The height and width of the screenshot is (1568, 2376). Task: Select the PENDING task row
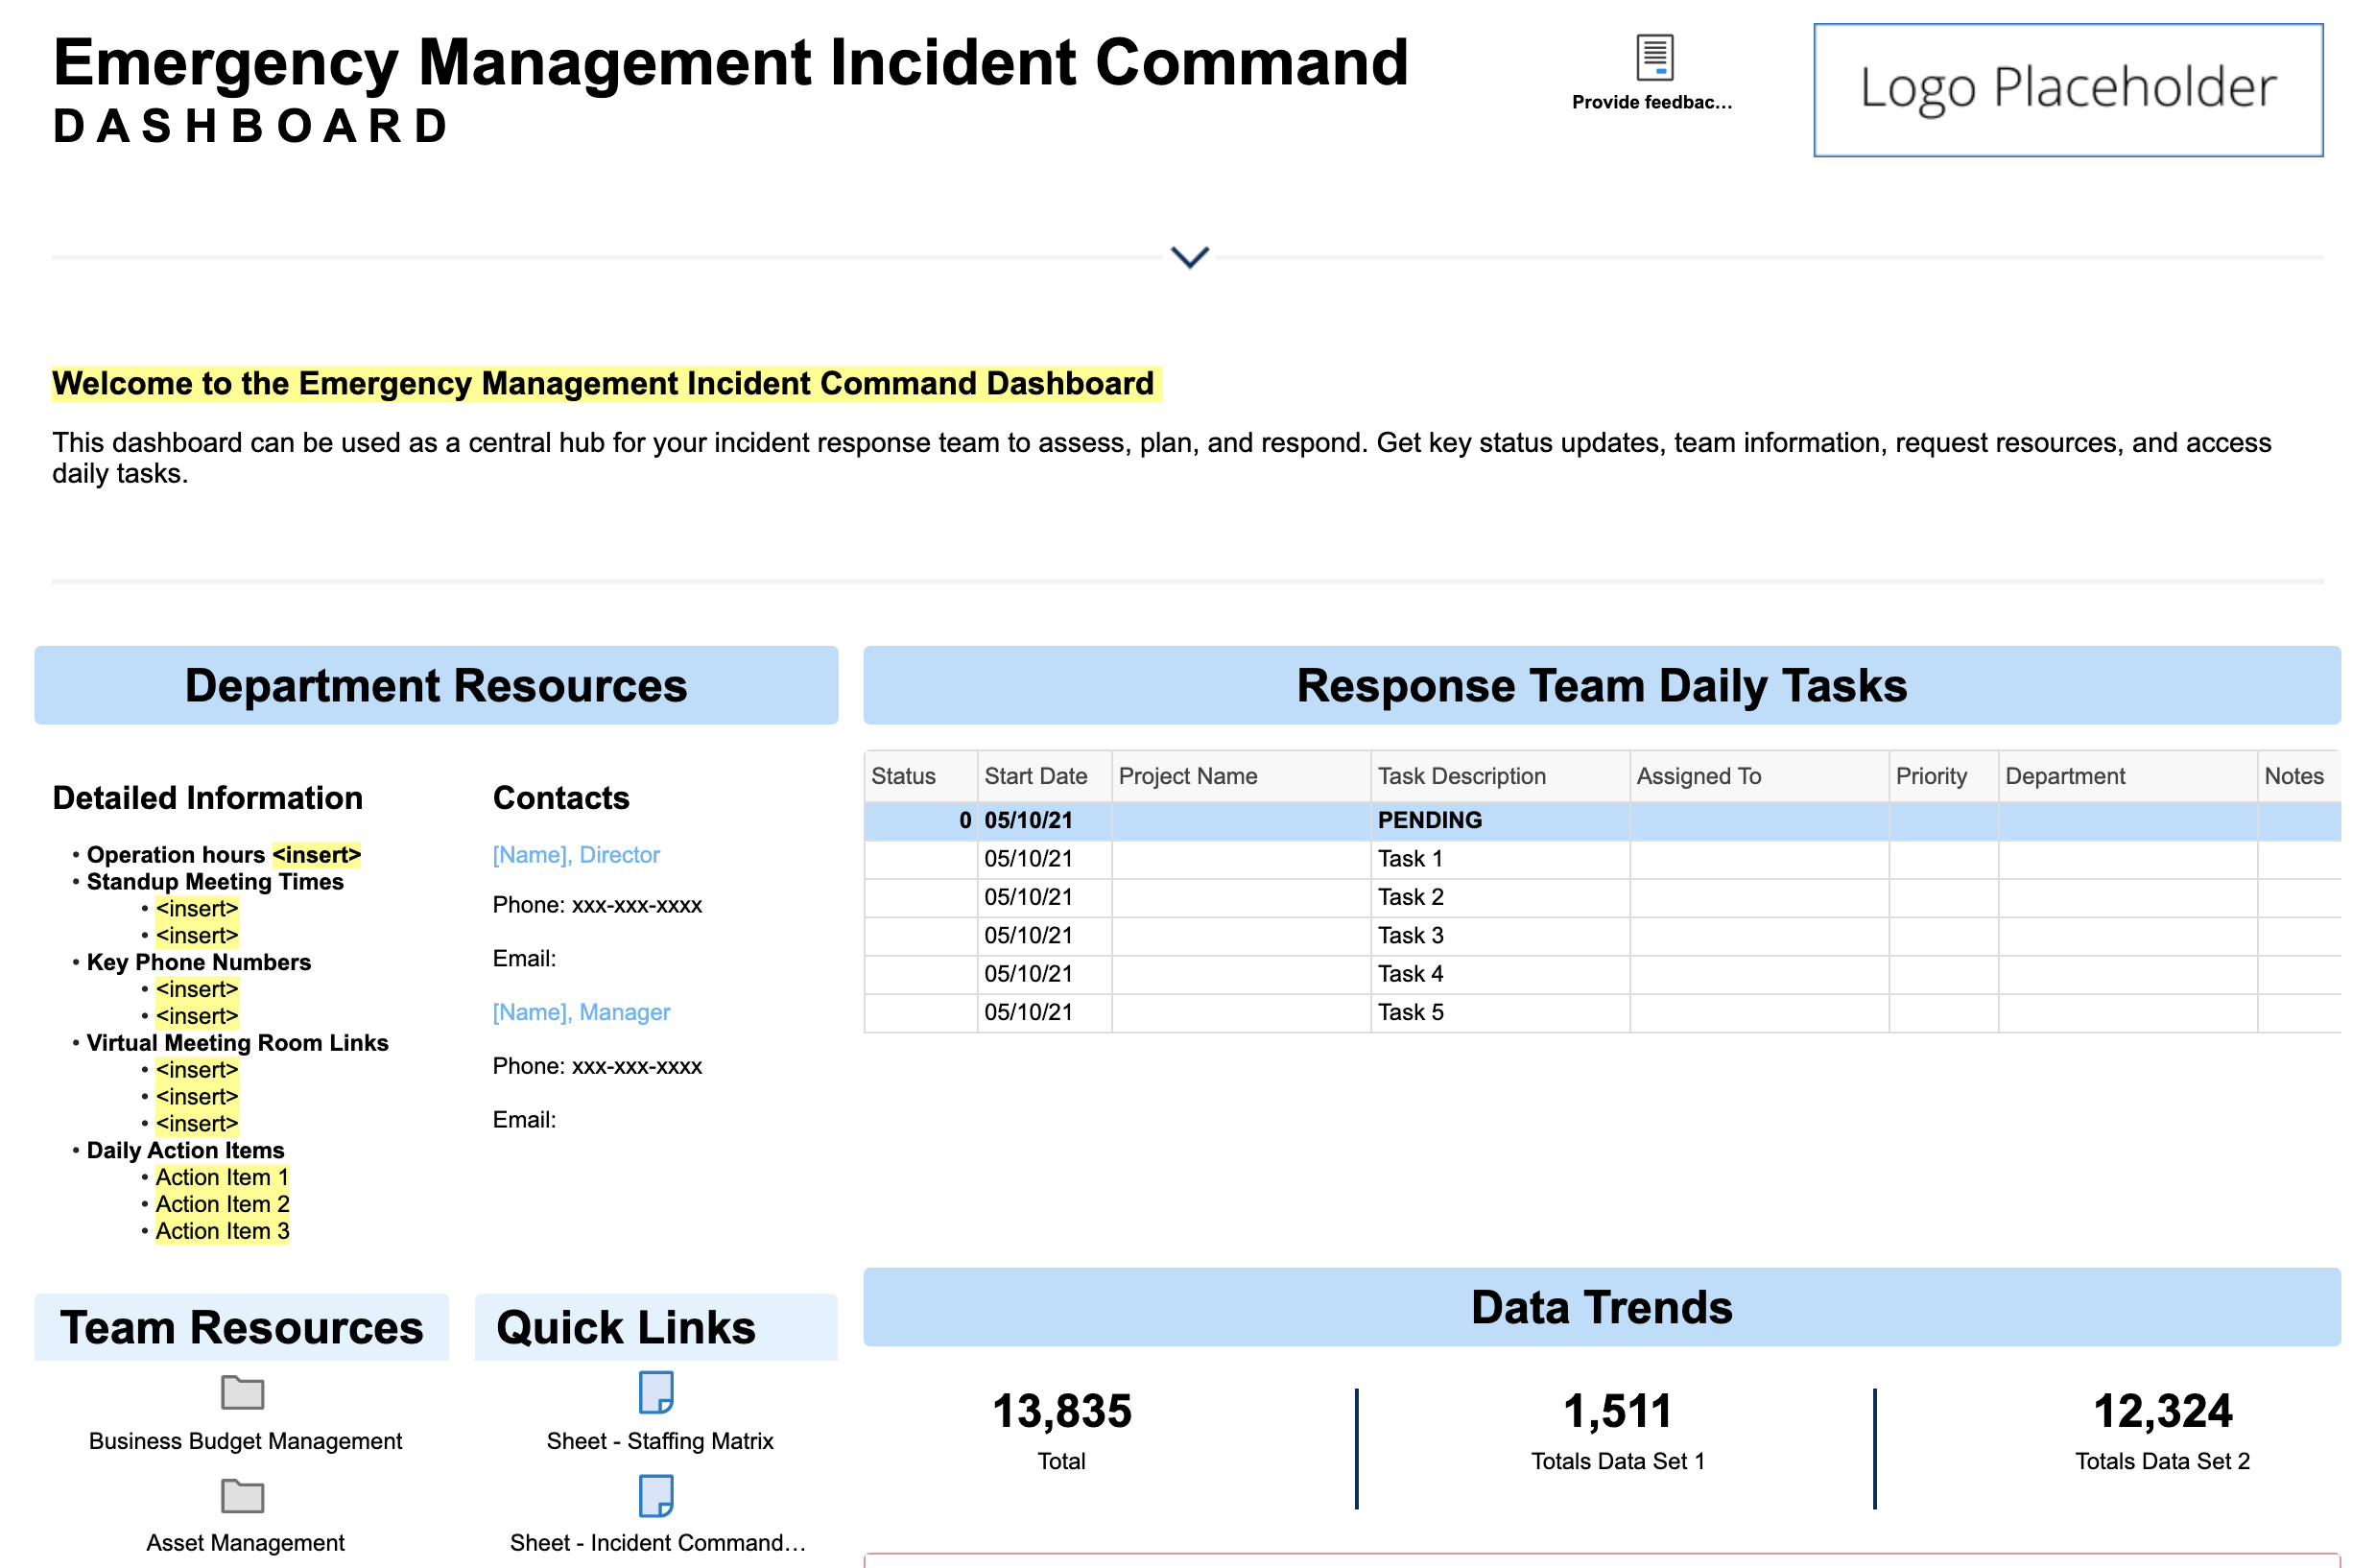1429,820
